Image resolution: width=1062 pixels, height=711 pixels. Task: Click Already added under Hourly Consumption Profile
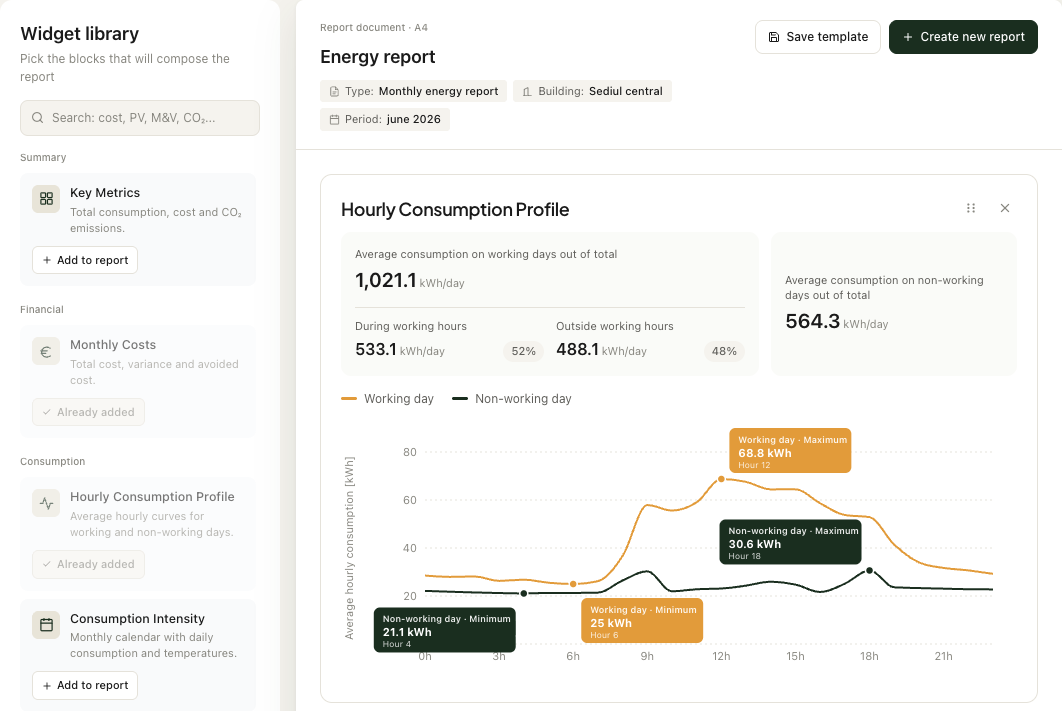[x=88, y=564]
